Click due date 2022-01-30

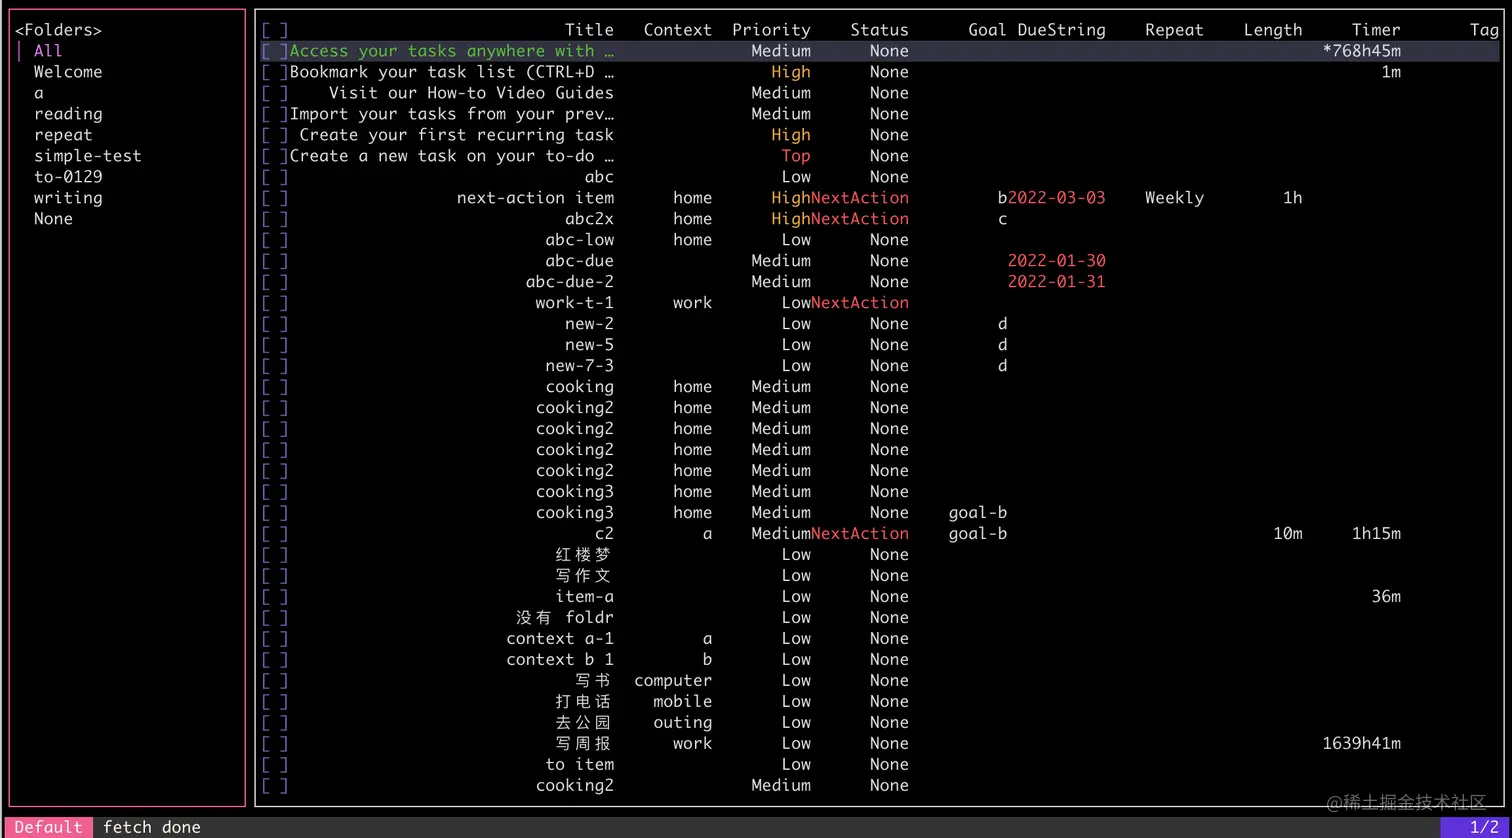click(x=1056, y=261)
